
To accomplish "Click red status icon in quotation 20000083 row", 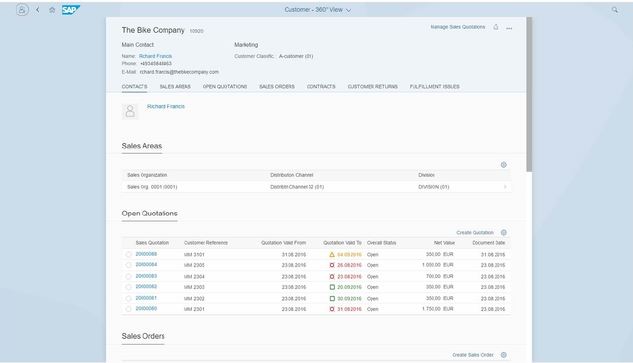I will click(332, 277).
